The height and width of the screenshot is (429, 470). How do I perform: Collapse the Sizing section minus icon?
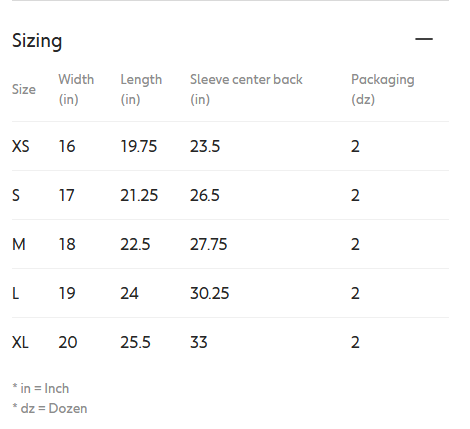[x=424, y=39]
